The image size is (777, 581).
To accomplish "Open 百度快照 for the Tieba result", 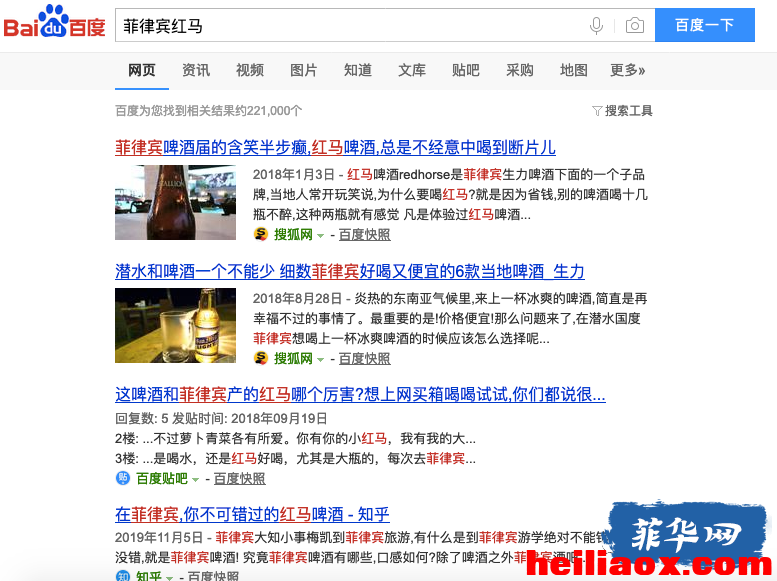I will pos(240,478).
